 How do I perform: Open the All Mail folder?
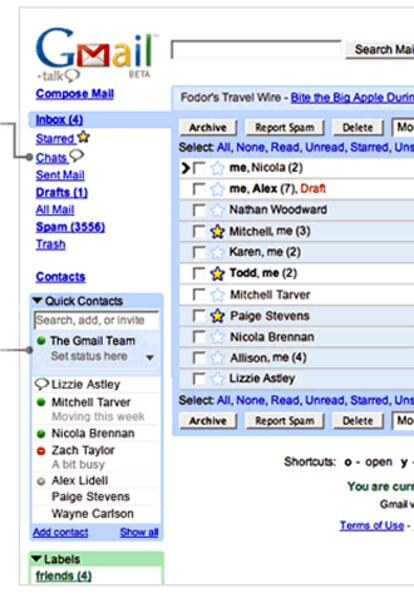tap(55, 210)
